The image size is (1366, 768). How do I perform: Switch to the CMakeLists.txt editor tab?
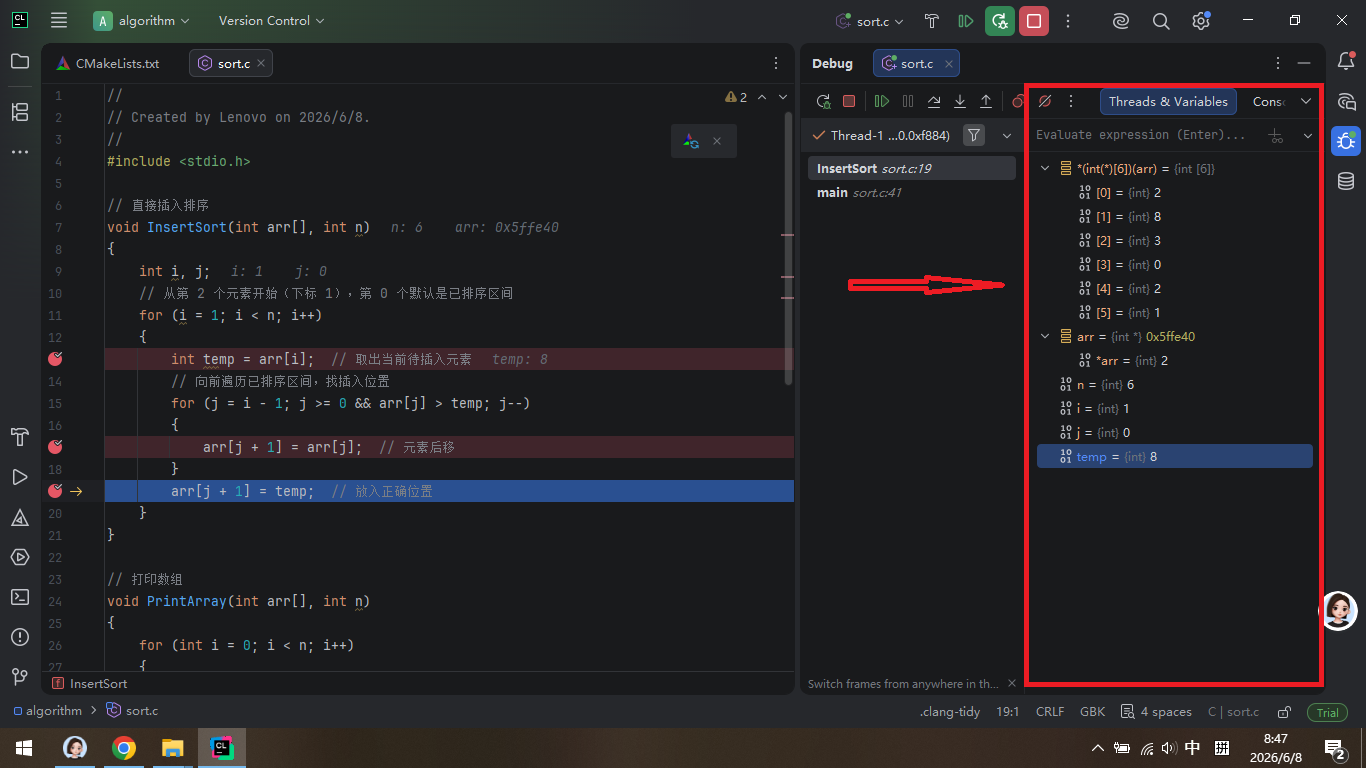(x=108, y=63)
